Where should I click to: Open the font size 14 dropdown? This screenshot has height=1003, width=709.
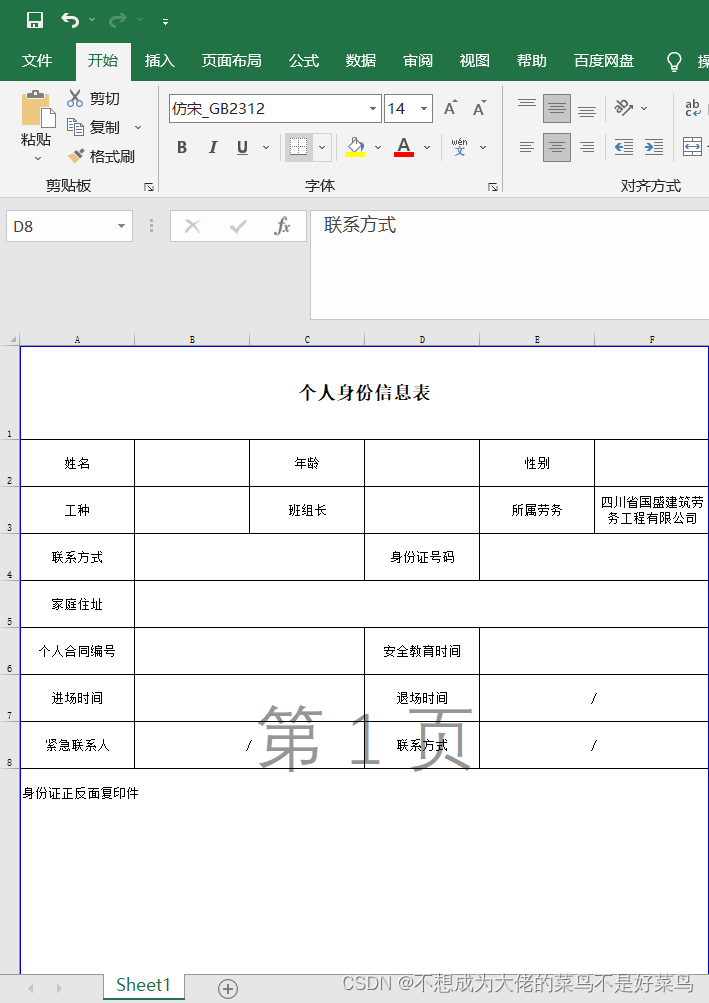[x=424, y=109]
